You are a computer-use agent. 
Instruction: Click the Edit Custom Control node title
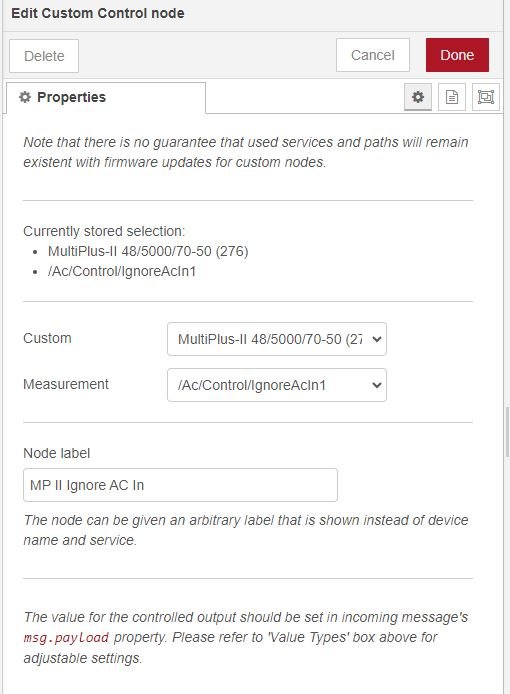point(97,13)
